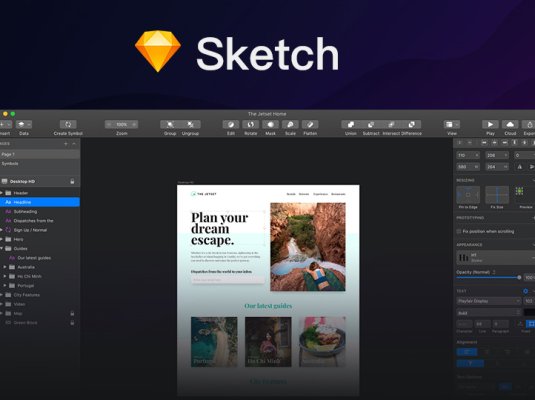Click the Flatten toolbar icon
The height and width of the screenshot is (400, 535).
click(x=310, y=124)
